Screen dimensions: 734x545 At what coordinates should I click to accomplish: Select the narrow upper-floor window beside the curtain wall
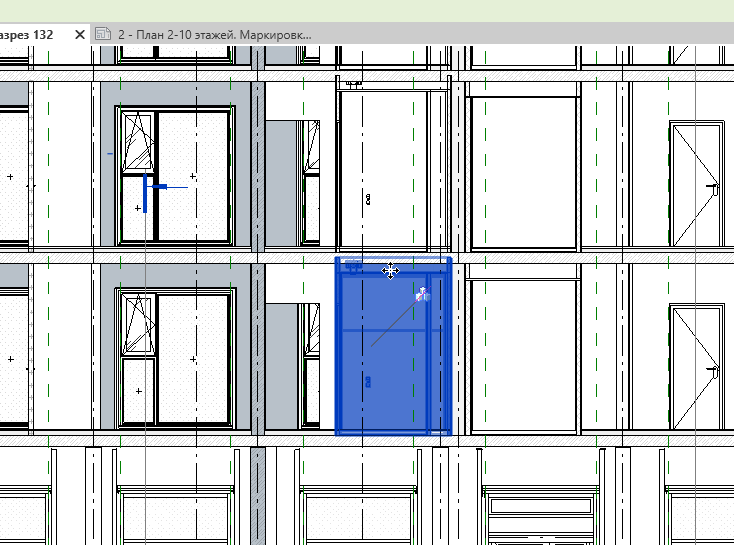click(x=310, y=183)
